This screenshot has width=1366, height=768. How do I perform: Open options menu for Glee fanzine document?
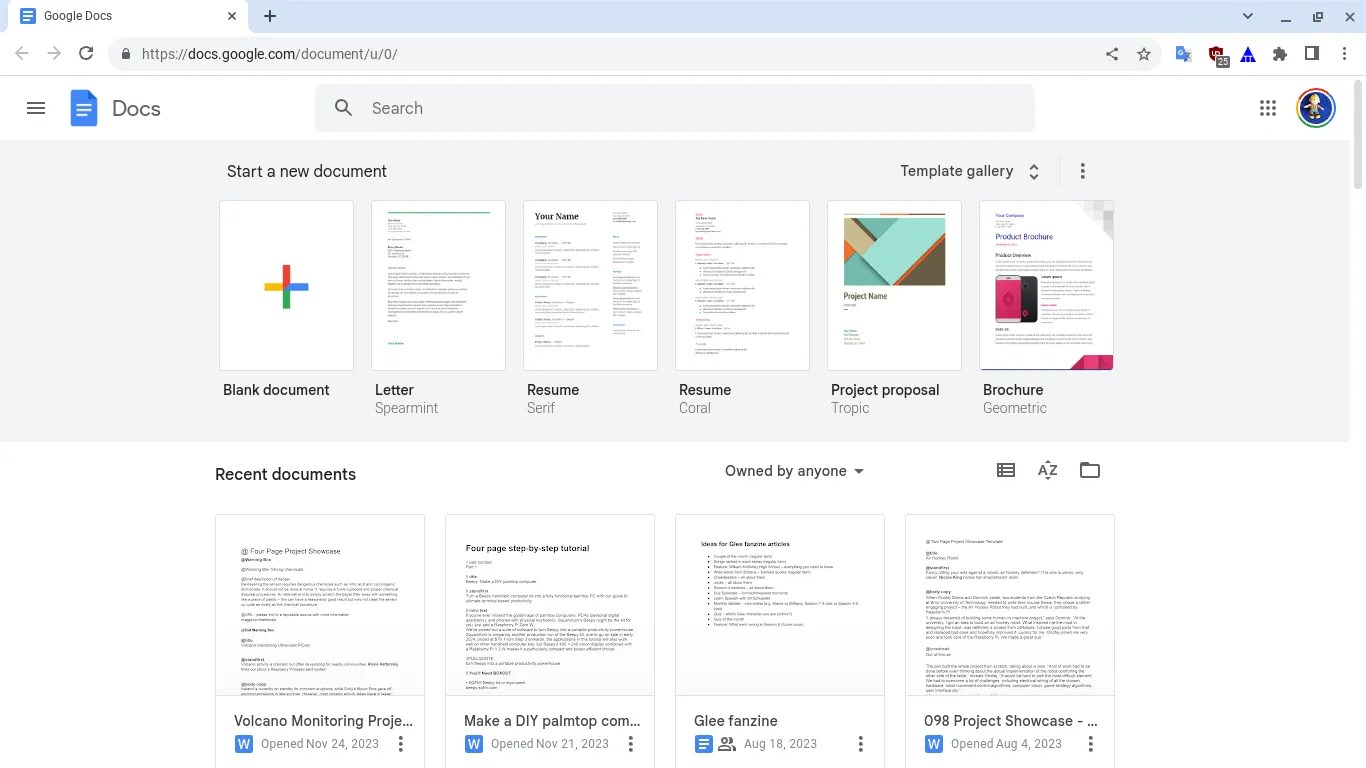click(x=860, y=744)
